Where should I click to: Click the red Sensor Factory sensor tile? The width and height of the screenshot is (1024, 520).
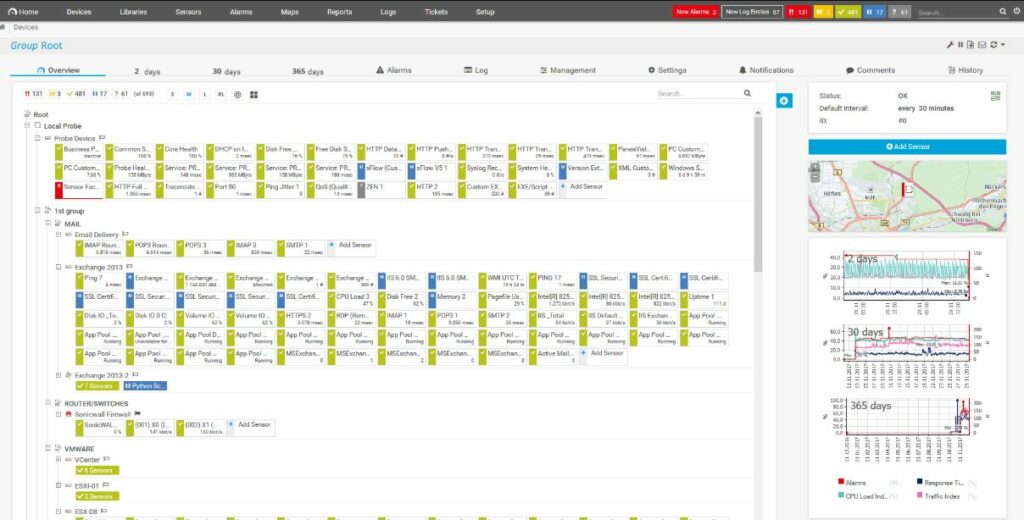[80, 190]
